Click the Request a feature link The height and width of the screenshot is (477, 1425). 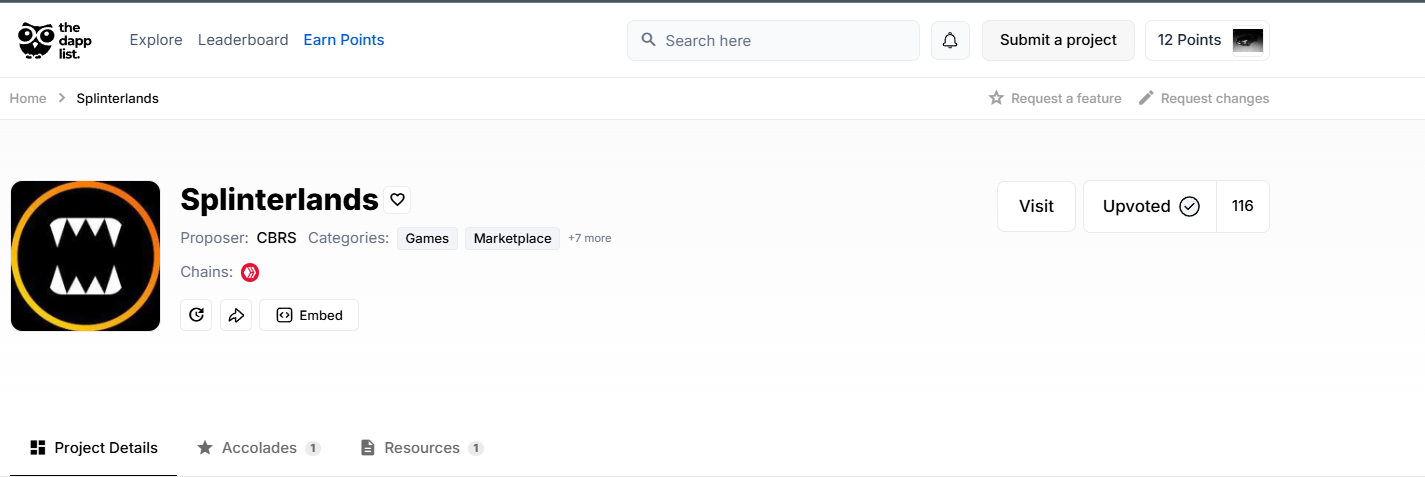tap(1066, 98)
